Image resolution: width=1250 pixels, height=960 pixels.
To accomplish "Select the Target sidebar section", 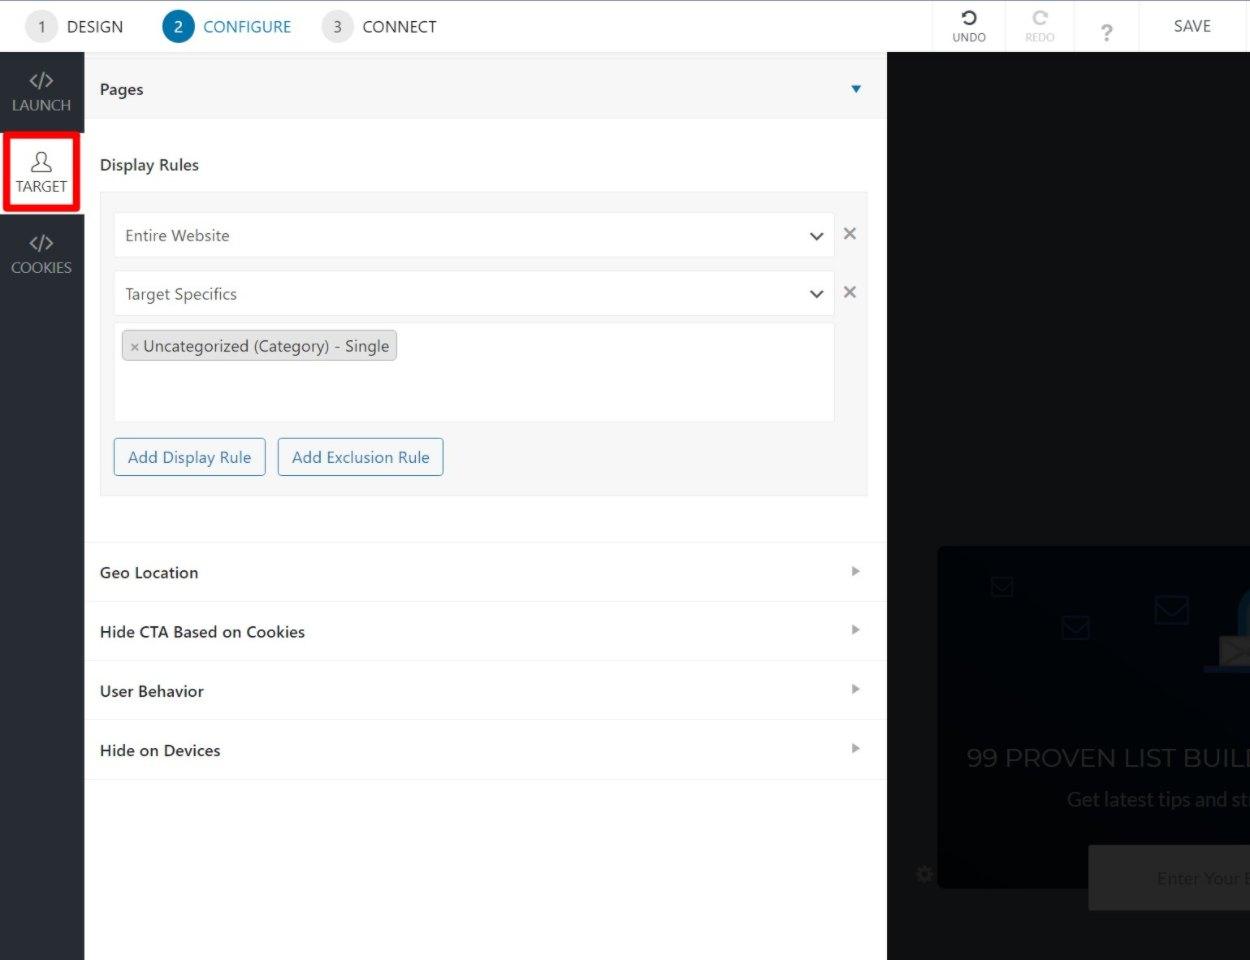I will click(x=41, y=172).
